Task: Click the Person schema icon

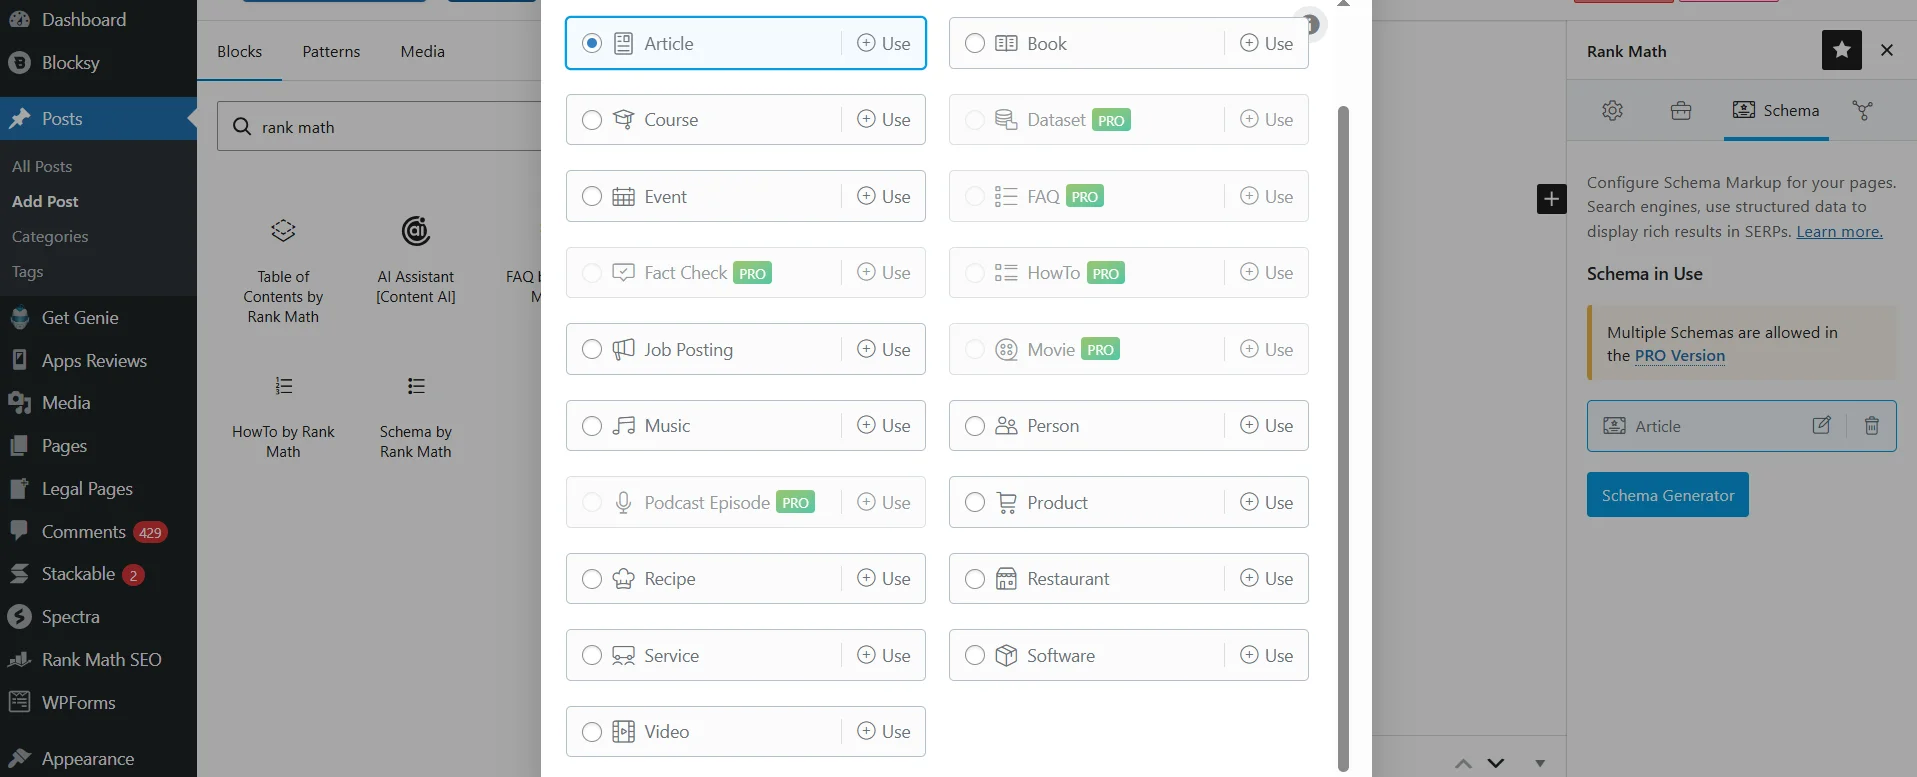Action: [x=1006, y=426]
